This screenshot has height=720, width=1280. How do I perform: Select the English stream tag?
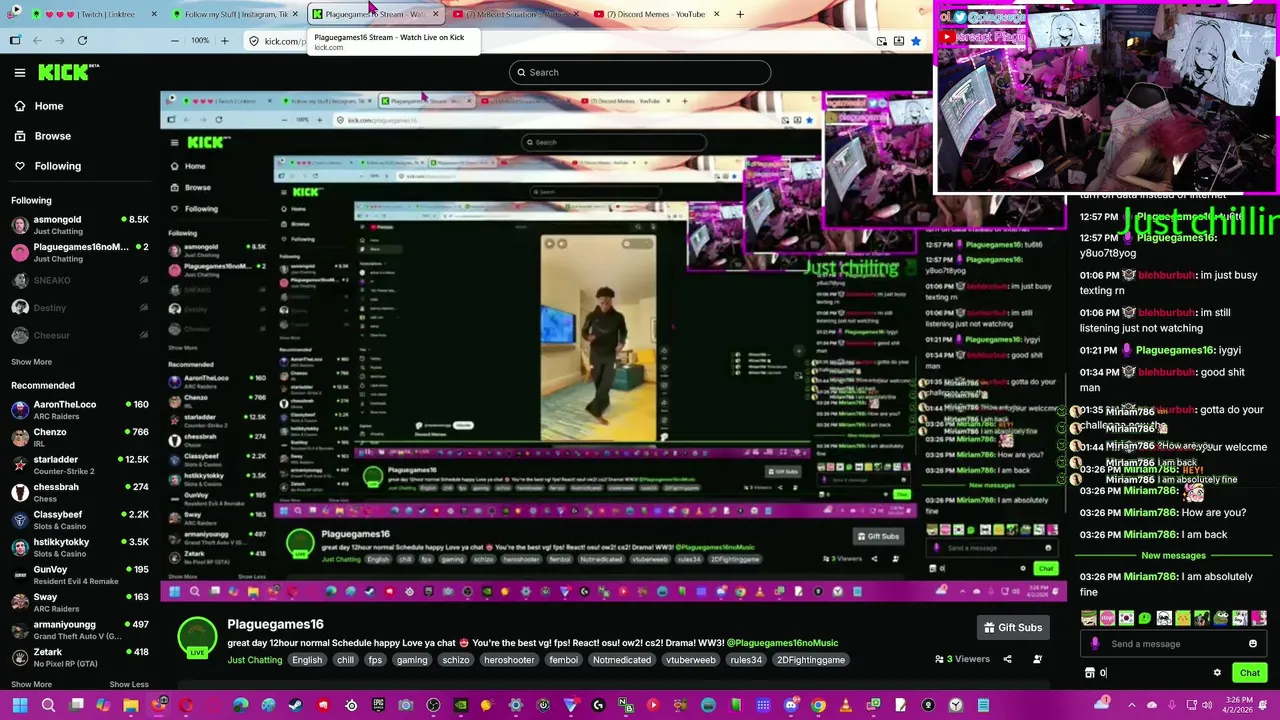point(307,660)
